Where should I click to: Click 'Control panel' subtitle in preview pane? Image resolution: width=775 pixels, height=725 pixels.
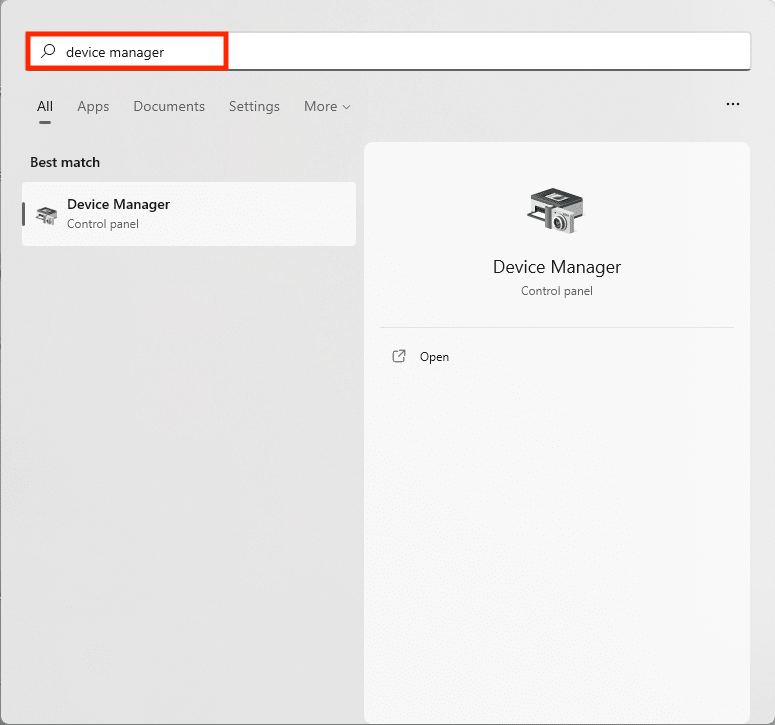[557, 291]
